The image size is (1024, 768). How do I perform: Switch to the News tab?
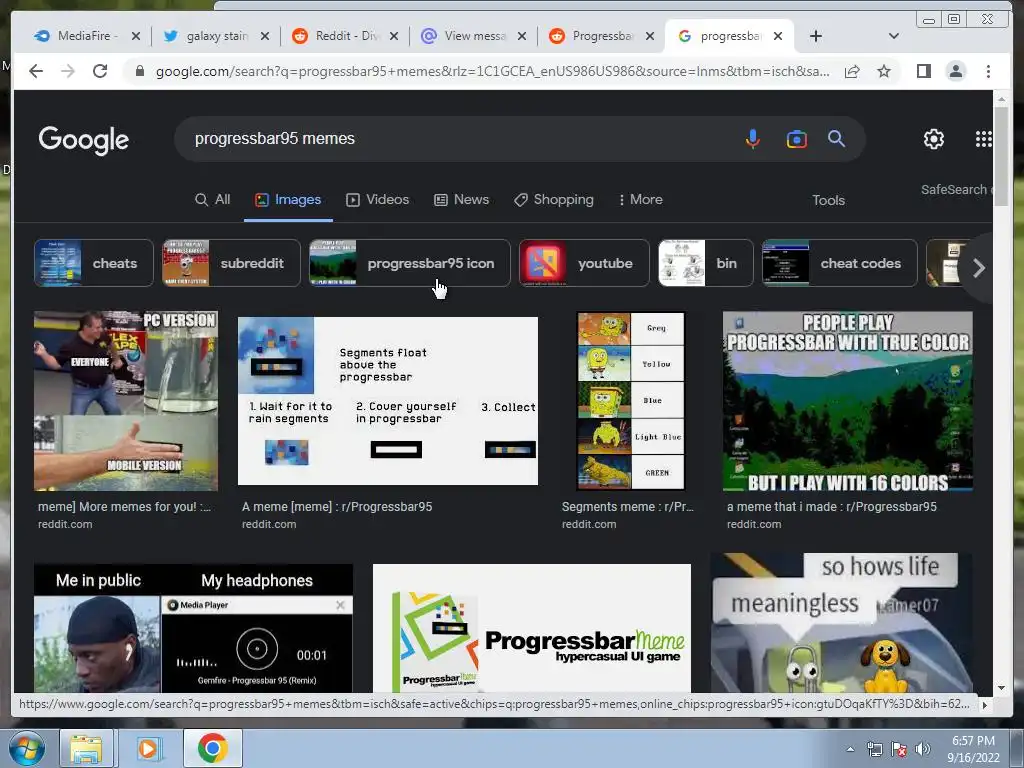[462, 200]
